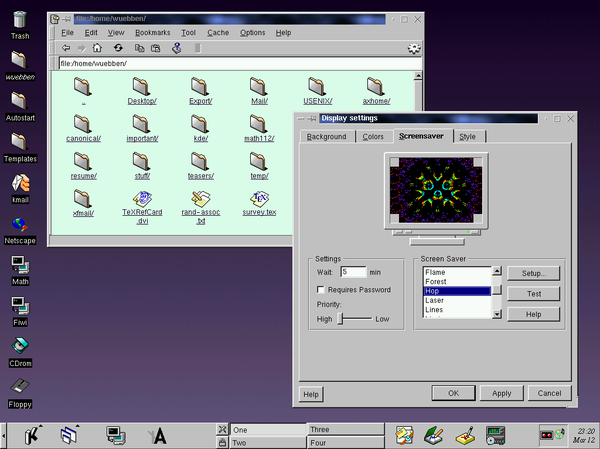Click the Home icon in file manager toolbar

coord(97,48)
